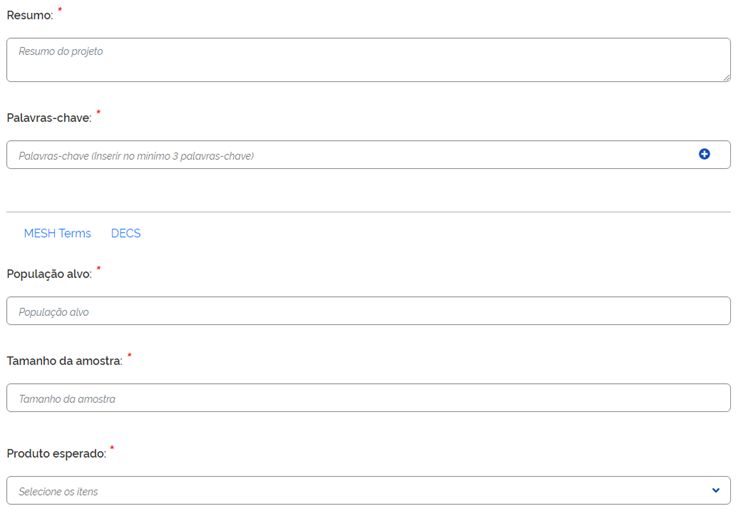The width and height of the screenshot is (748, 524).
Task: Open the MESH Terms link
Action: [57, 233]
